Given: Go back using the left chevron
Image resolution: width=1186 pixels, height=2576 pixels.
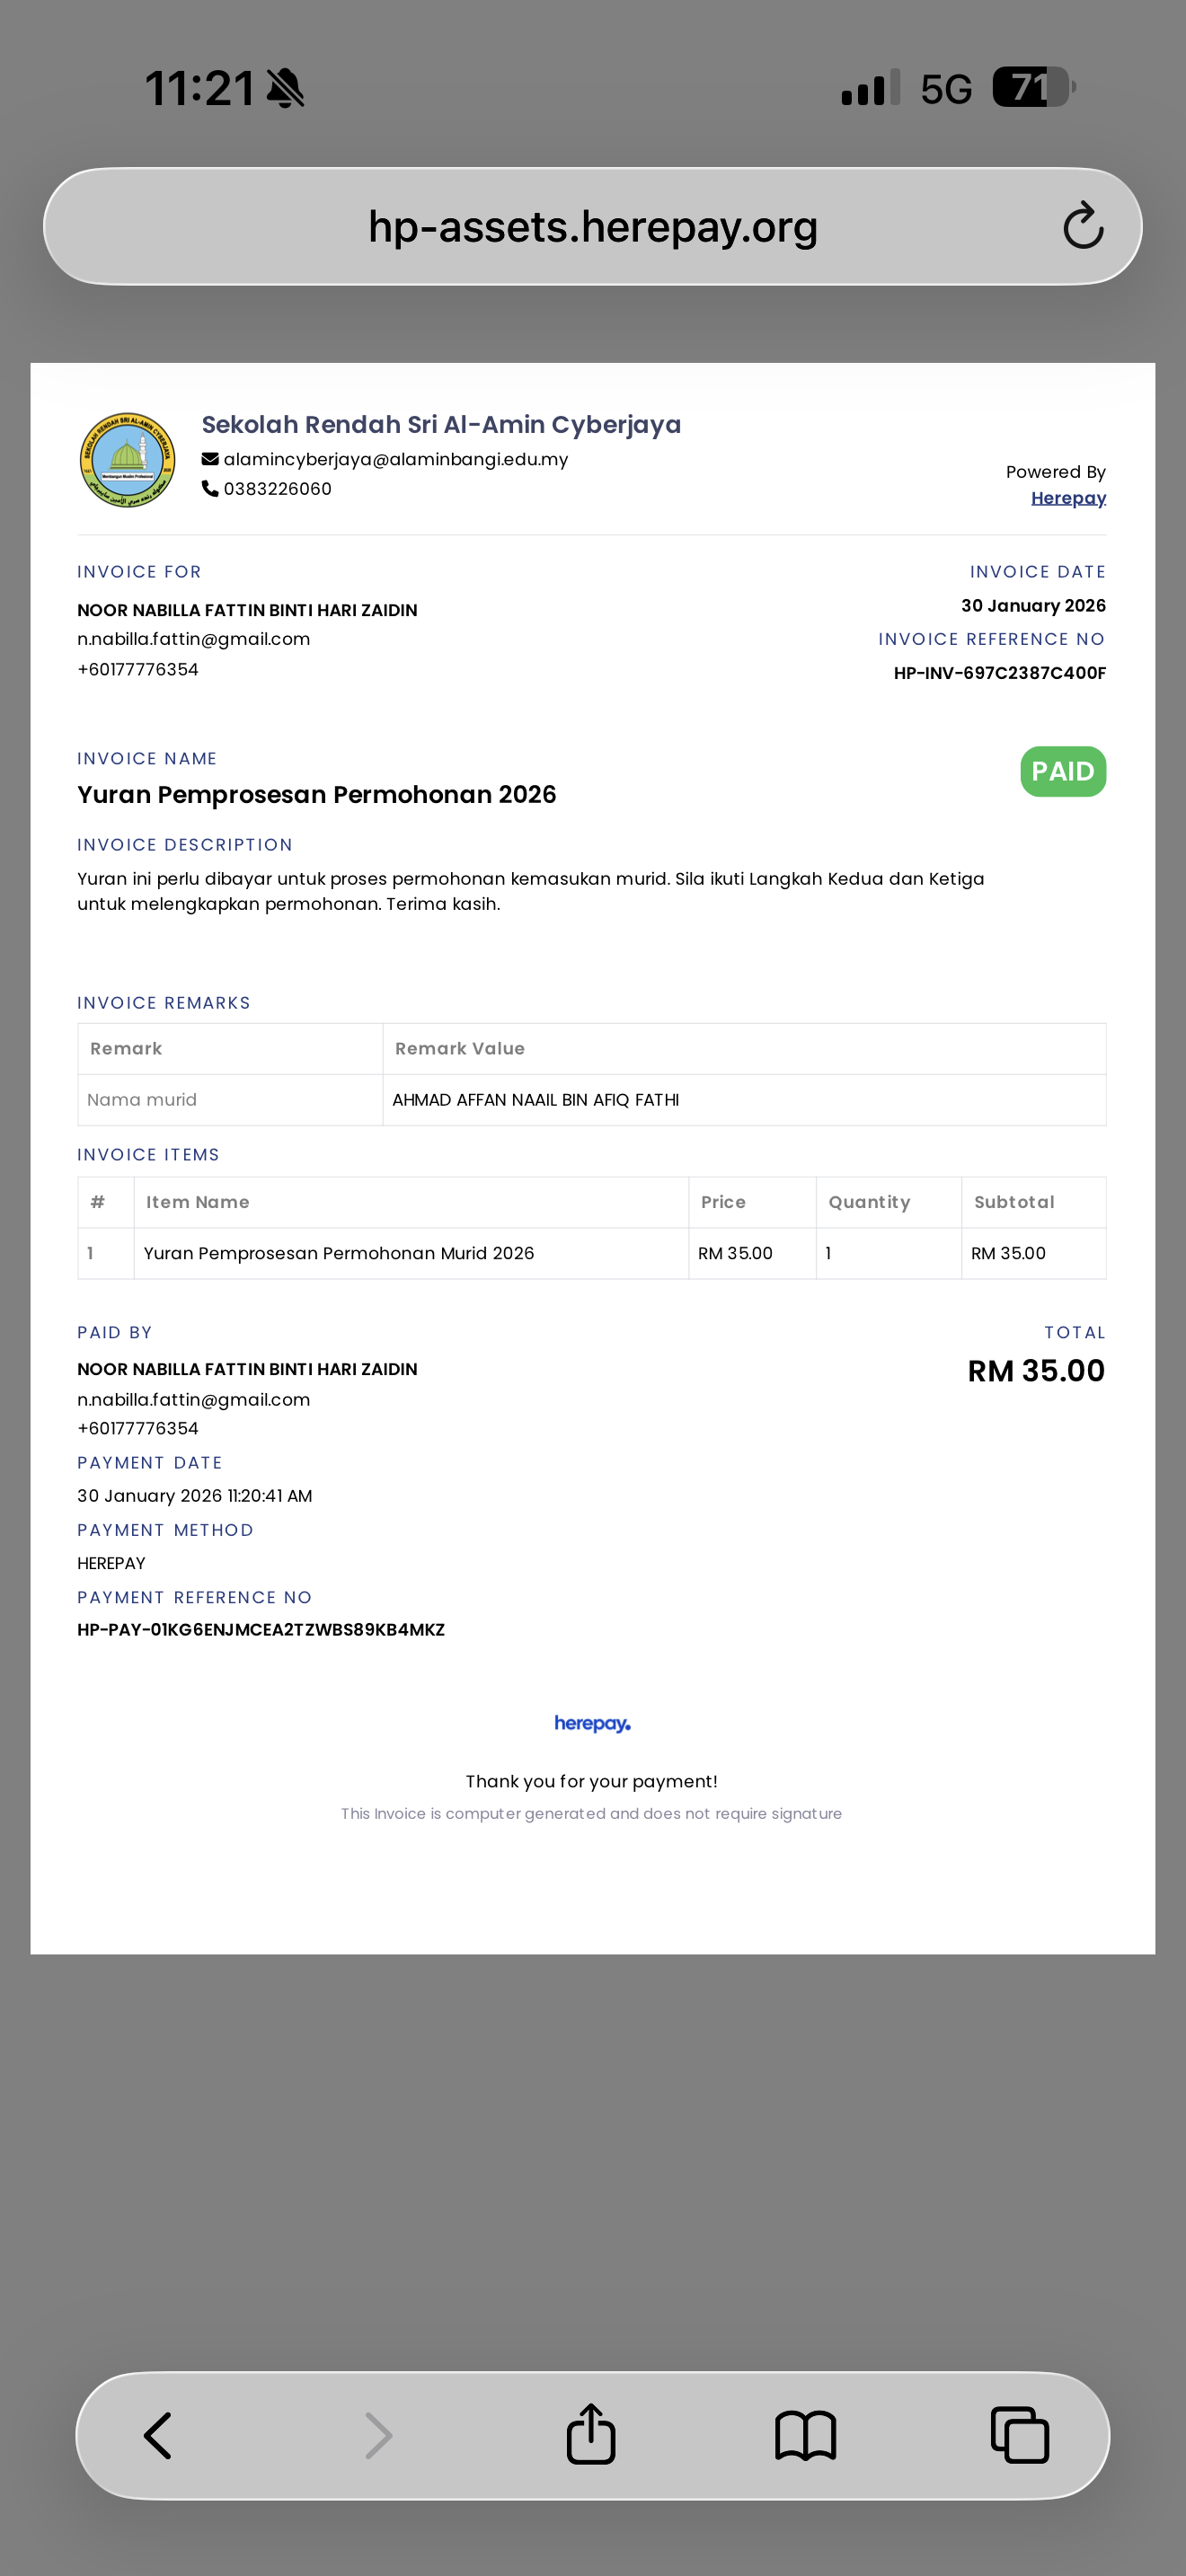Looking at the screenshot, I should 158,2435.
